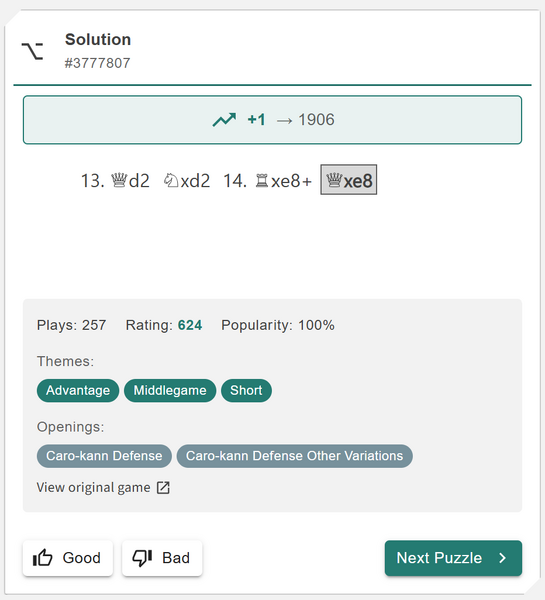Screen dimensions: 545x600
Task: Open the Advantage theme tag
Action: [x=78, y=390]
